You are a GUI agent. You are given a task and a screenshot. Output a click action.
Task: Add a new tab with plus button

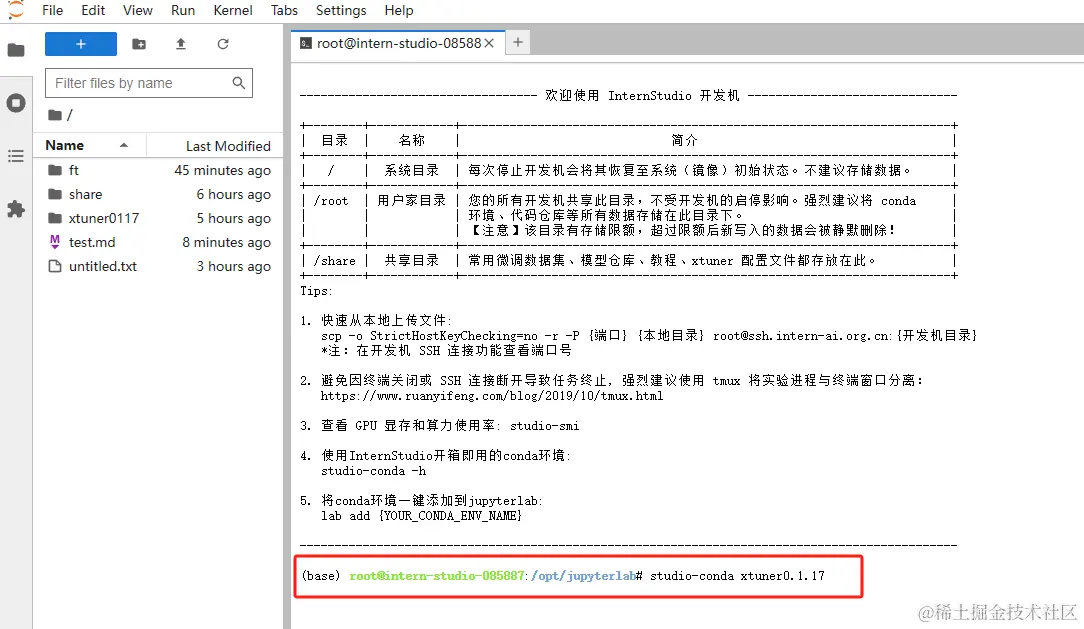pos(518,42)
